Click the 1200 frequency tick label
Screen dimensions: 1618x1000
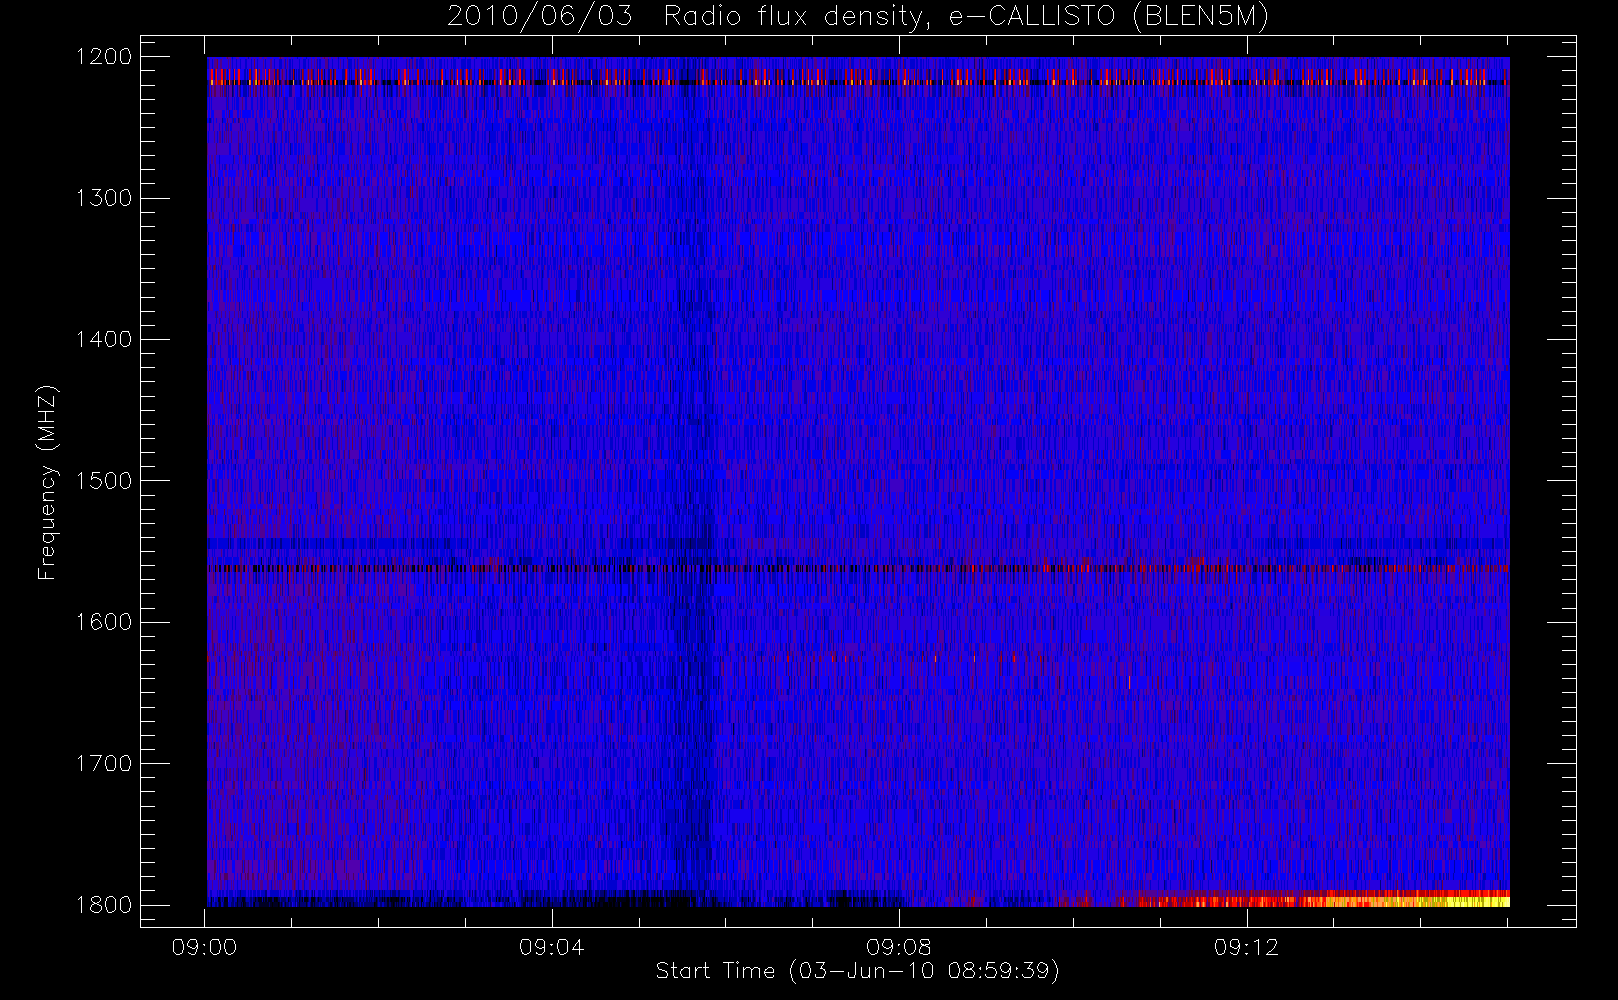[x=104, y=57]
